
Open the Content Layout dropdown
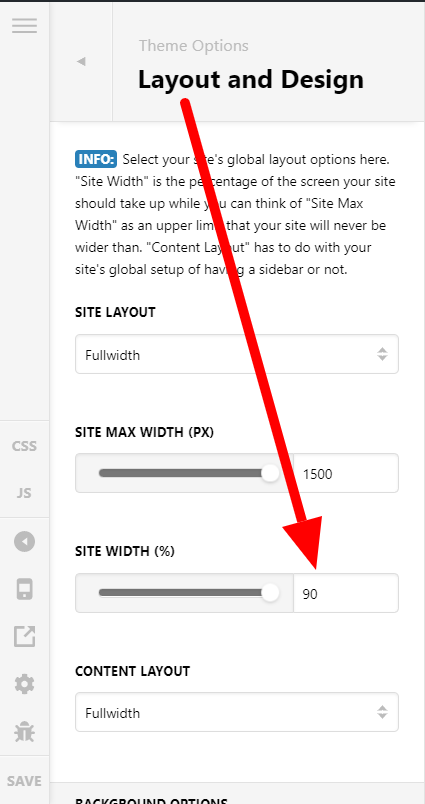point(237,712)
